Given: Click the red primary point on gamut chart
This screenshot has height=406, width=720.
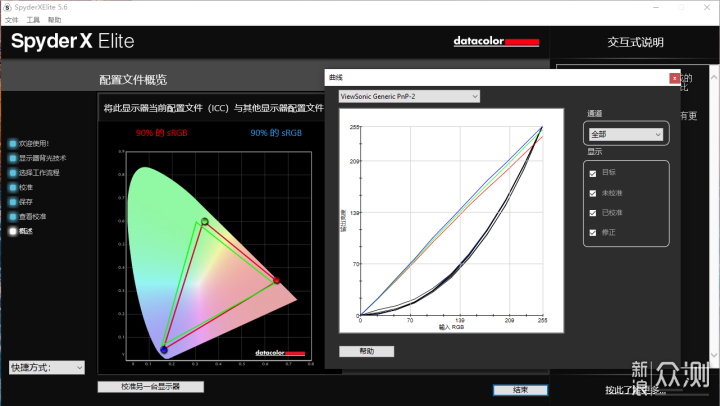Looking at the screenshot, I should coord(276,280).
